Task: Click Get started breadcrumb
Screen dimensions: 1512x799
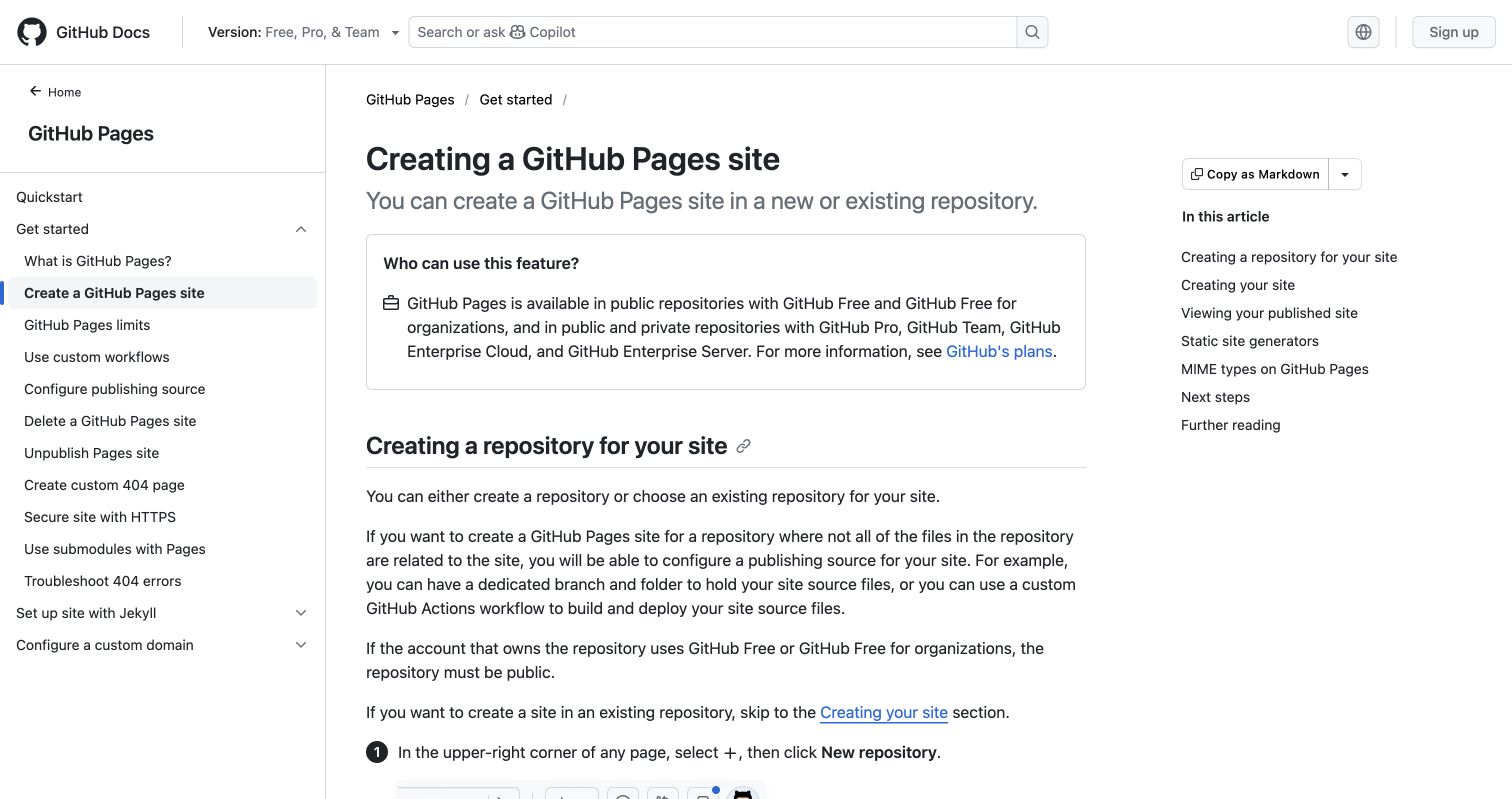Action: [x=516, y=99]
